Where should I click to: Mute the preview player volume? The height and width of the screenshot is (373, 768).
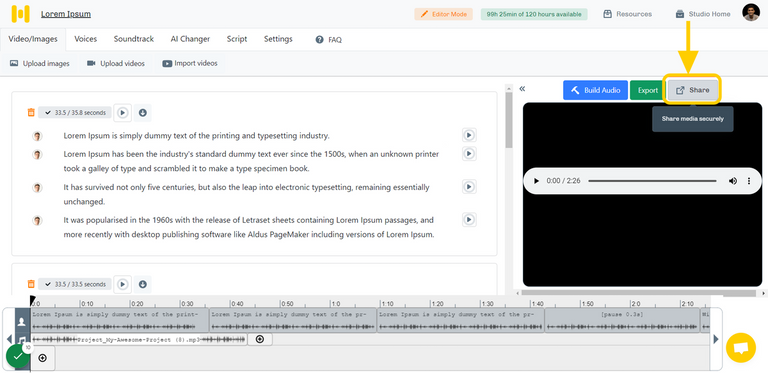[x=733, y=181]
